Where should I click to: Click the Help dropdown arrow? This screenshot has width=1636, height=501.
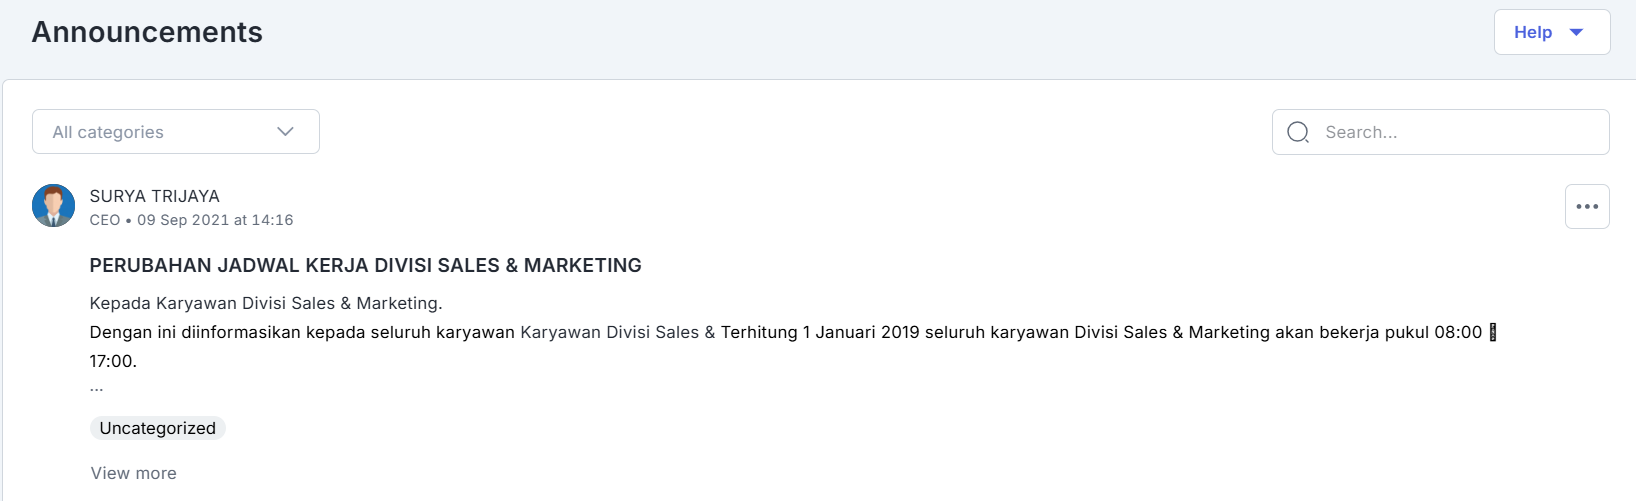click(1577, 32)
